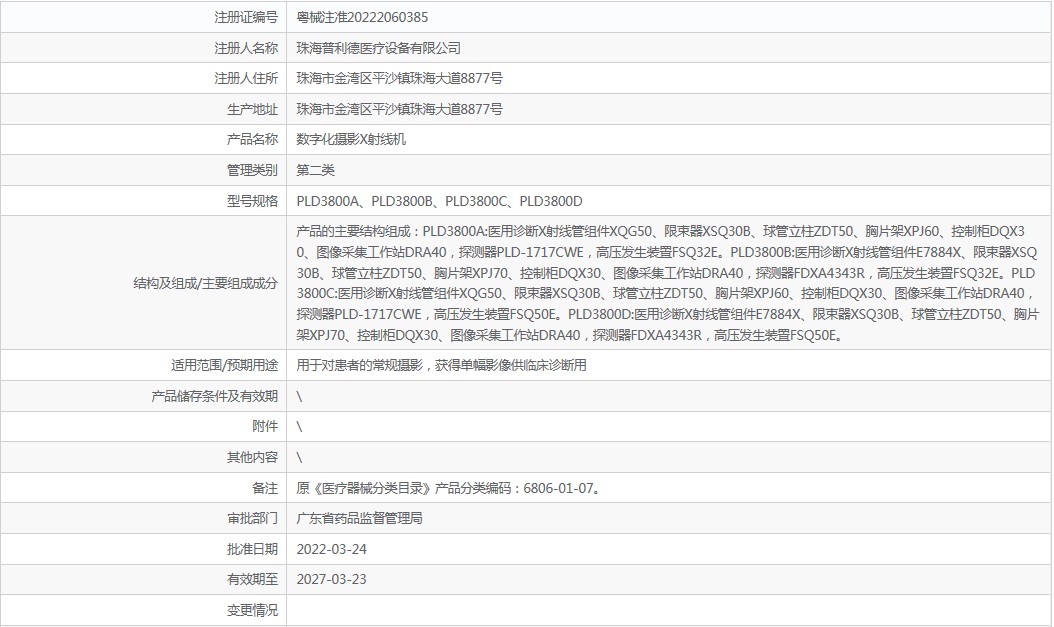Select intended use text 用于对患者的常规摄影
Screen dimensions: 1054x627
[360, 366]
